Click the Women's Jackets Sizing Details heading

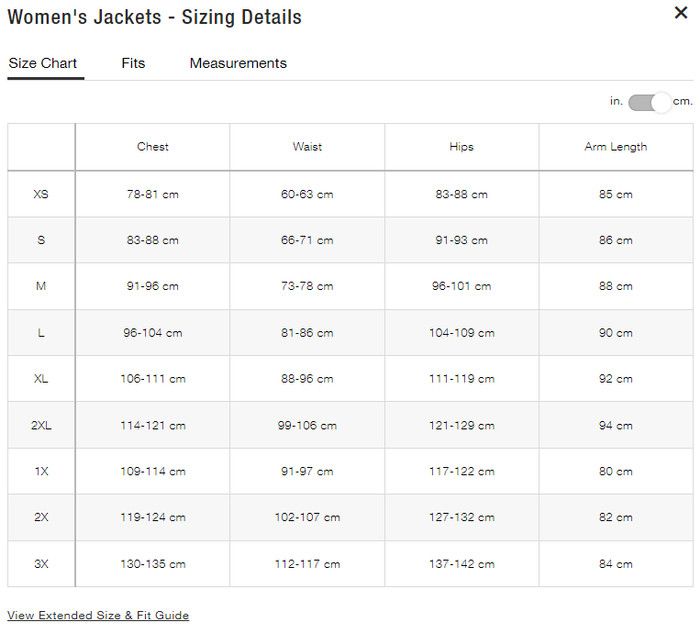click(154, 17)
